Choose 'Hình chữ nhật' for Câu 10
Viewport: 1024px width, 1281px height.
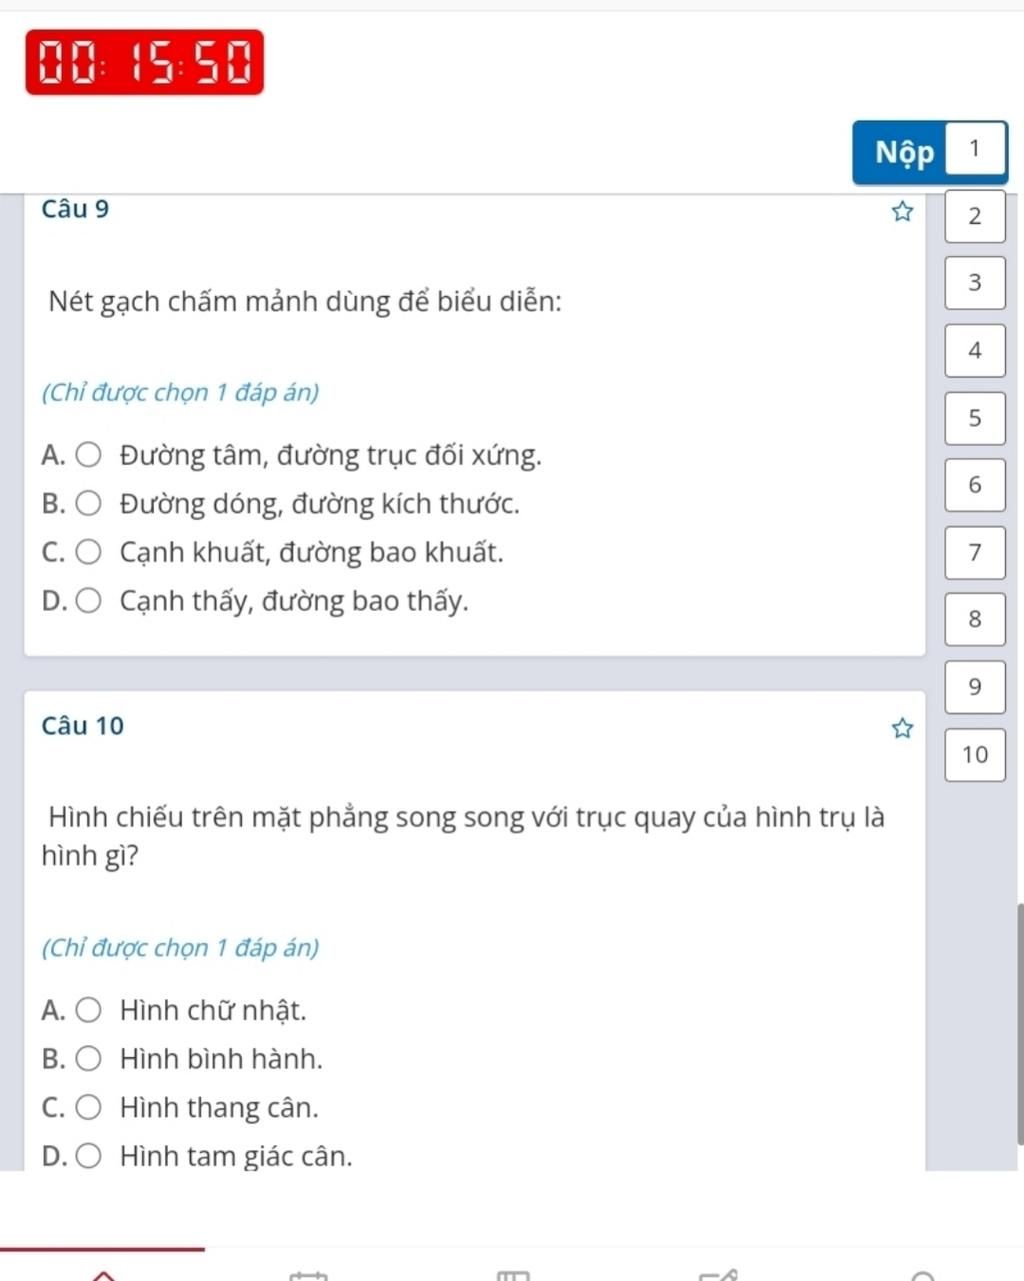89,1011
